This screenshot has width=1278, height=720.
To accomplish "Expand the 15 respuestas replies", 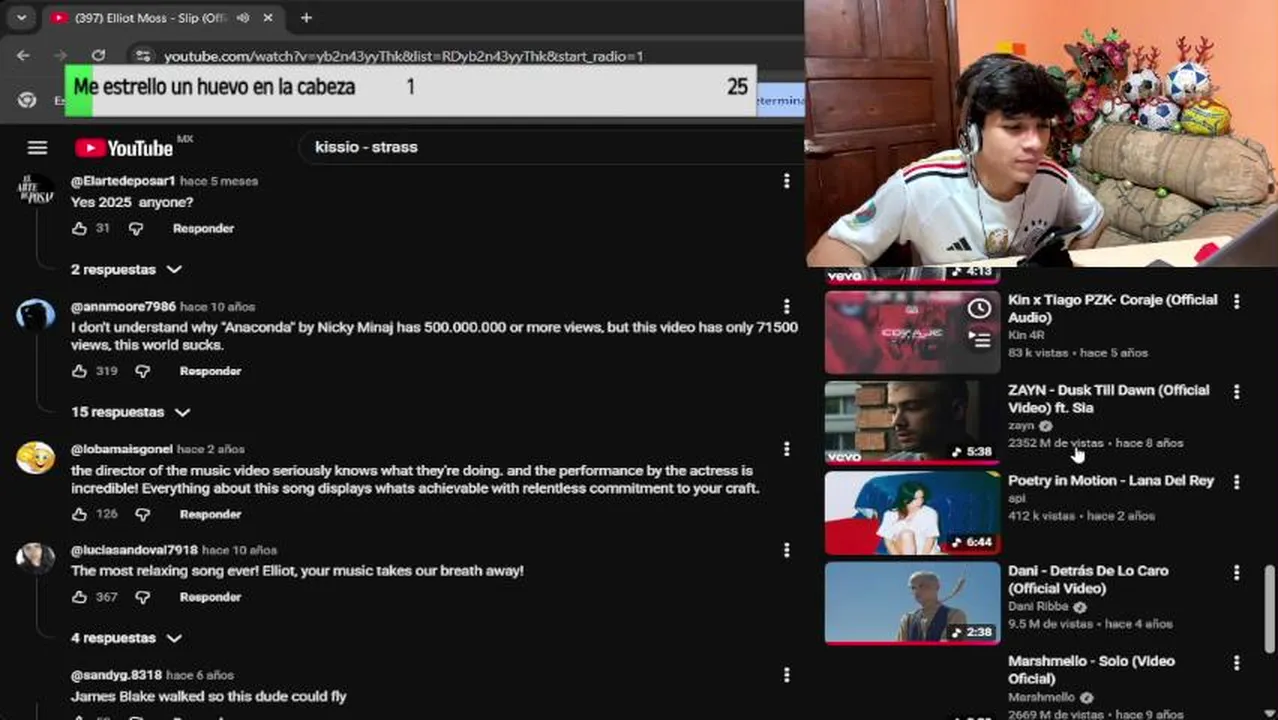I will [130, 412].
